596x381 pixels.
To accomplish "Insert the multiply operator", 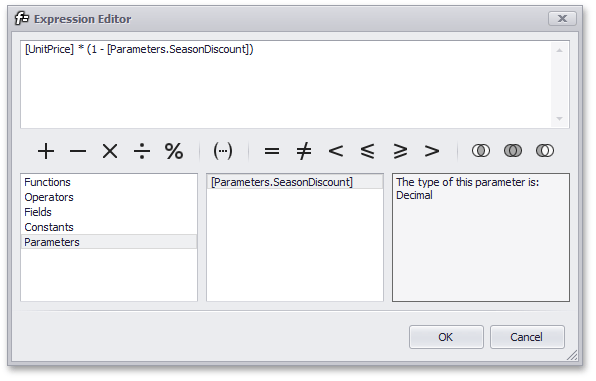I will tap(110, 151).
